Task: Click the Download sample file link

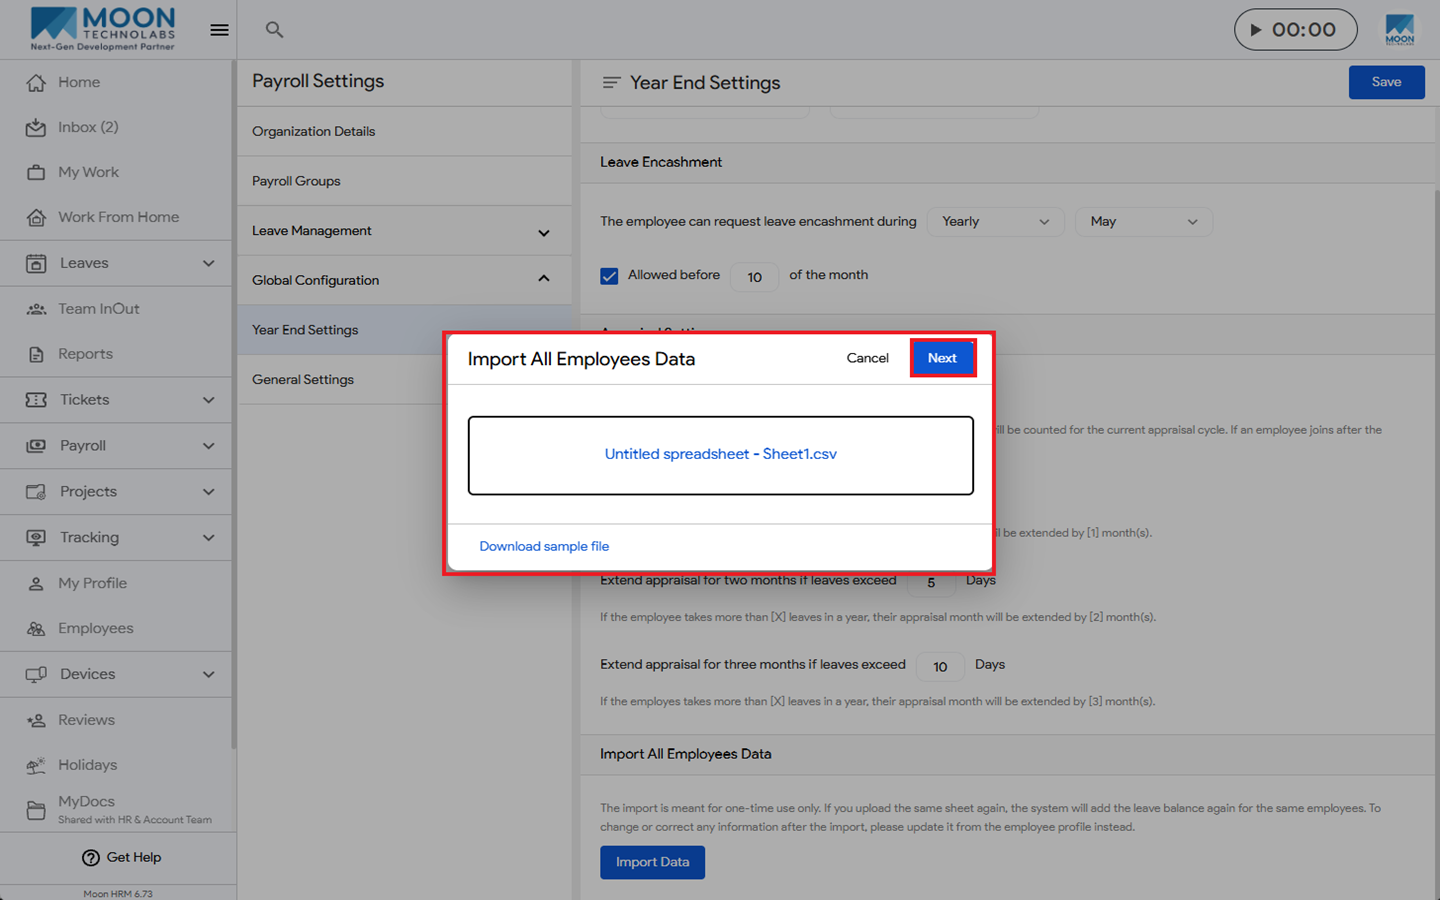Action: [x=544, y=546]
